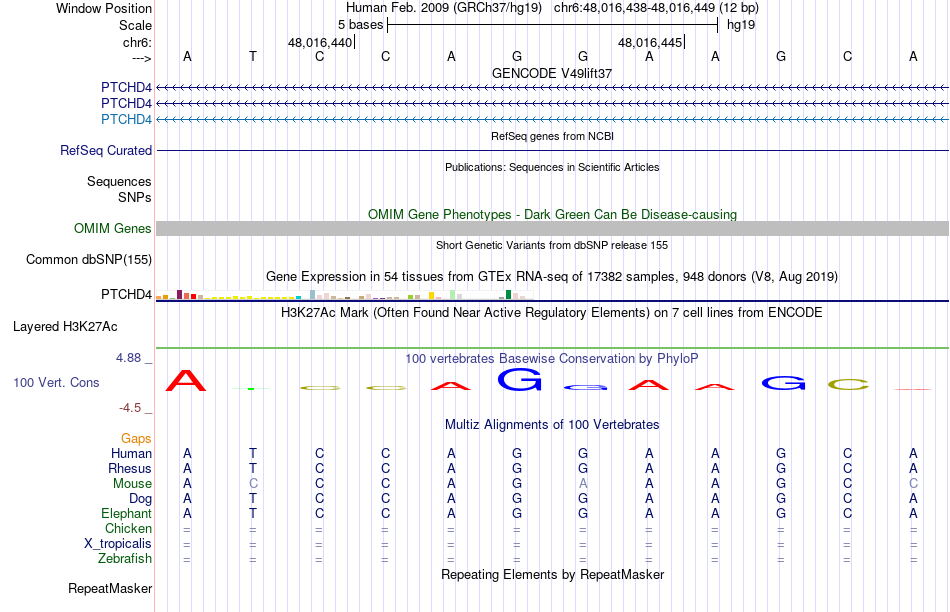Click the Zebrafish alignment row label

click(125, 558)
